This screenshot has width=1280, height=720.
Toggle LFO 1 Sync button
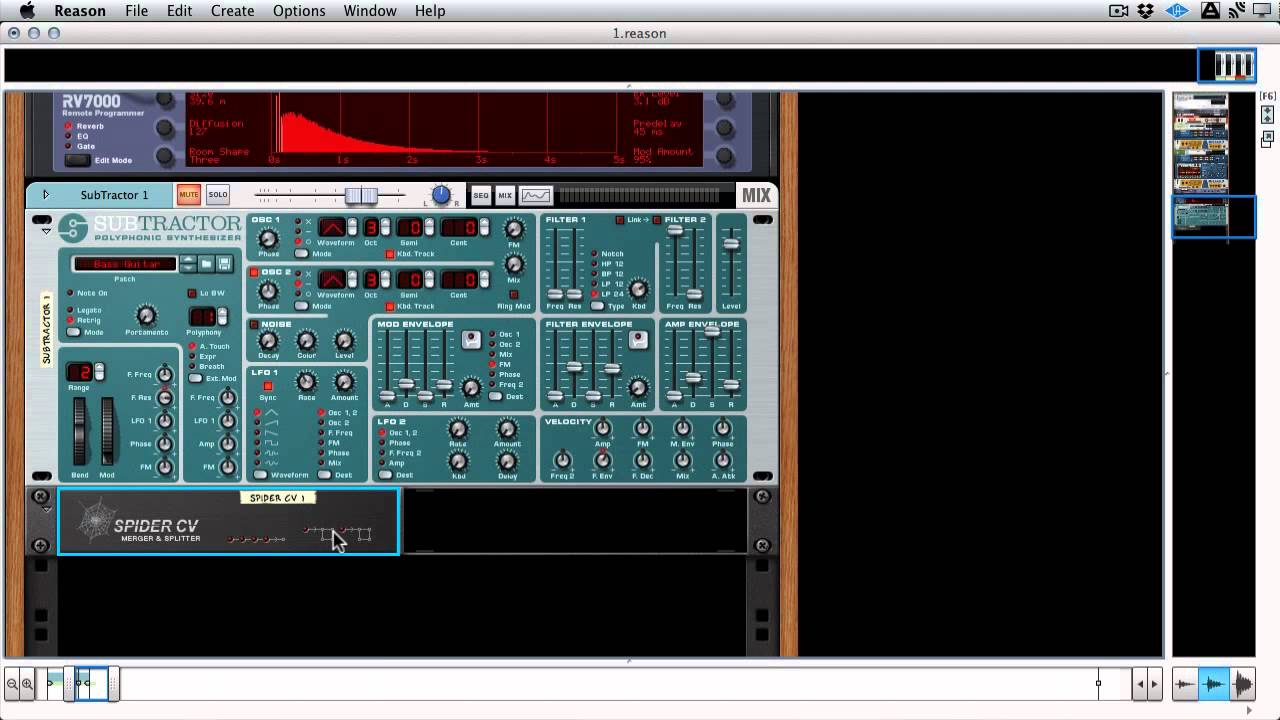(268, 386)
